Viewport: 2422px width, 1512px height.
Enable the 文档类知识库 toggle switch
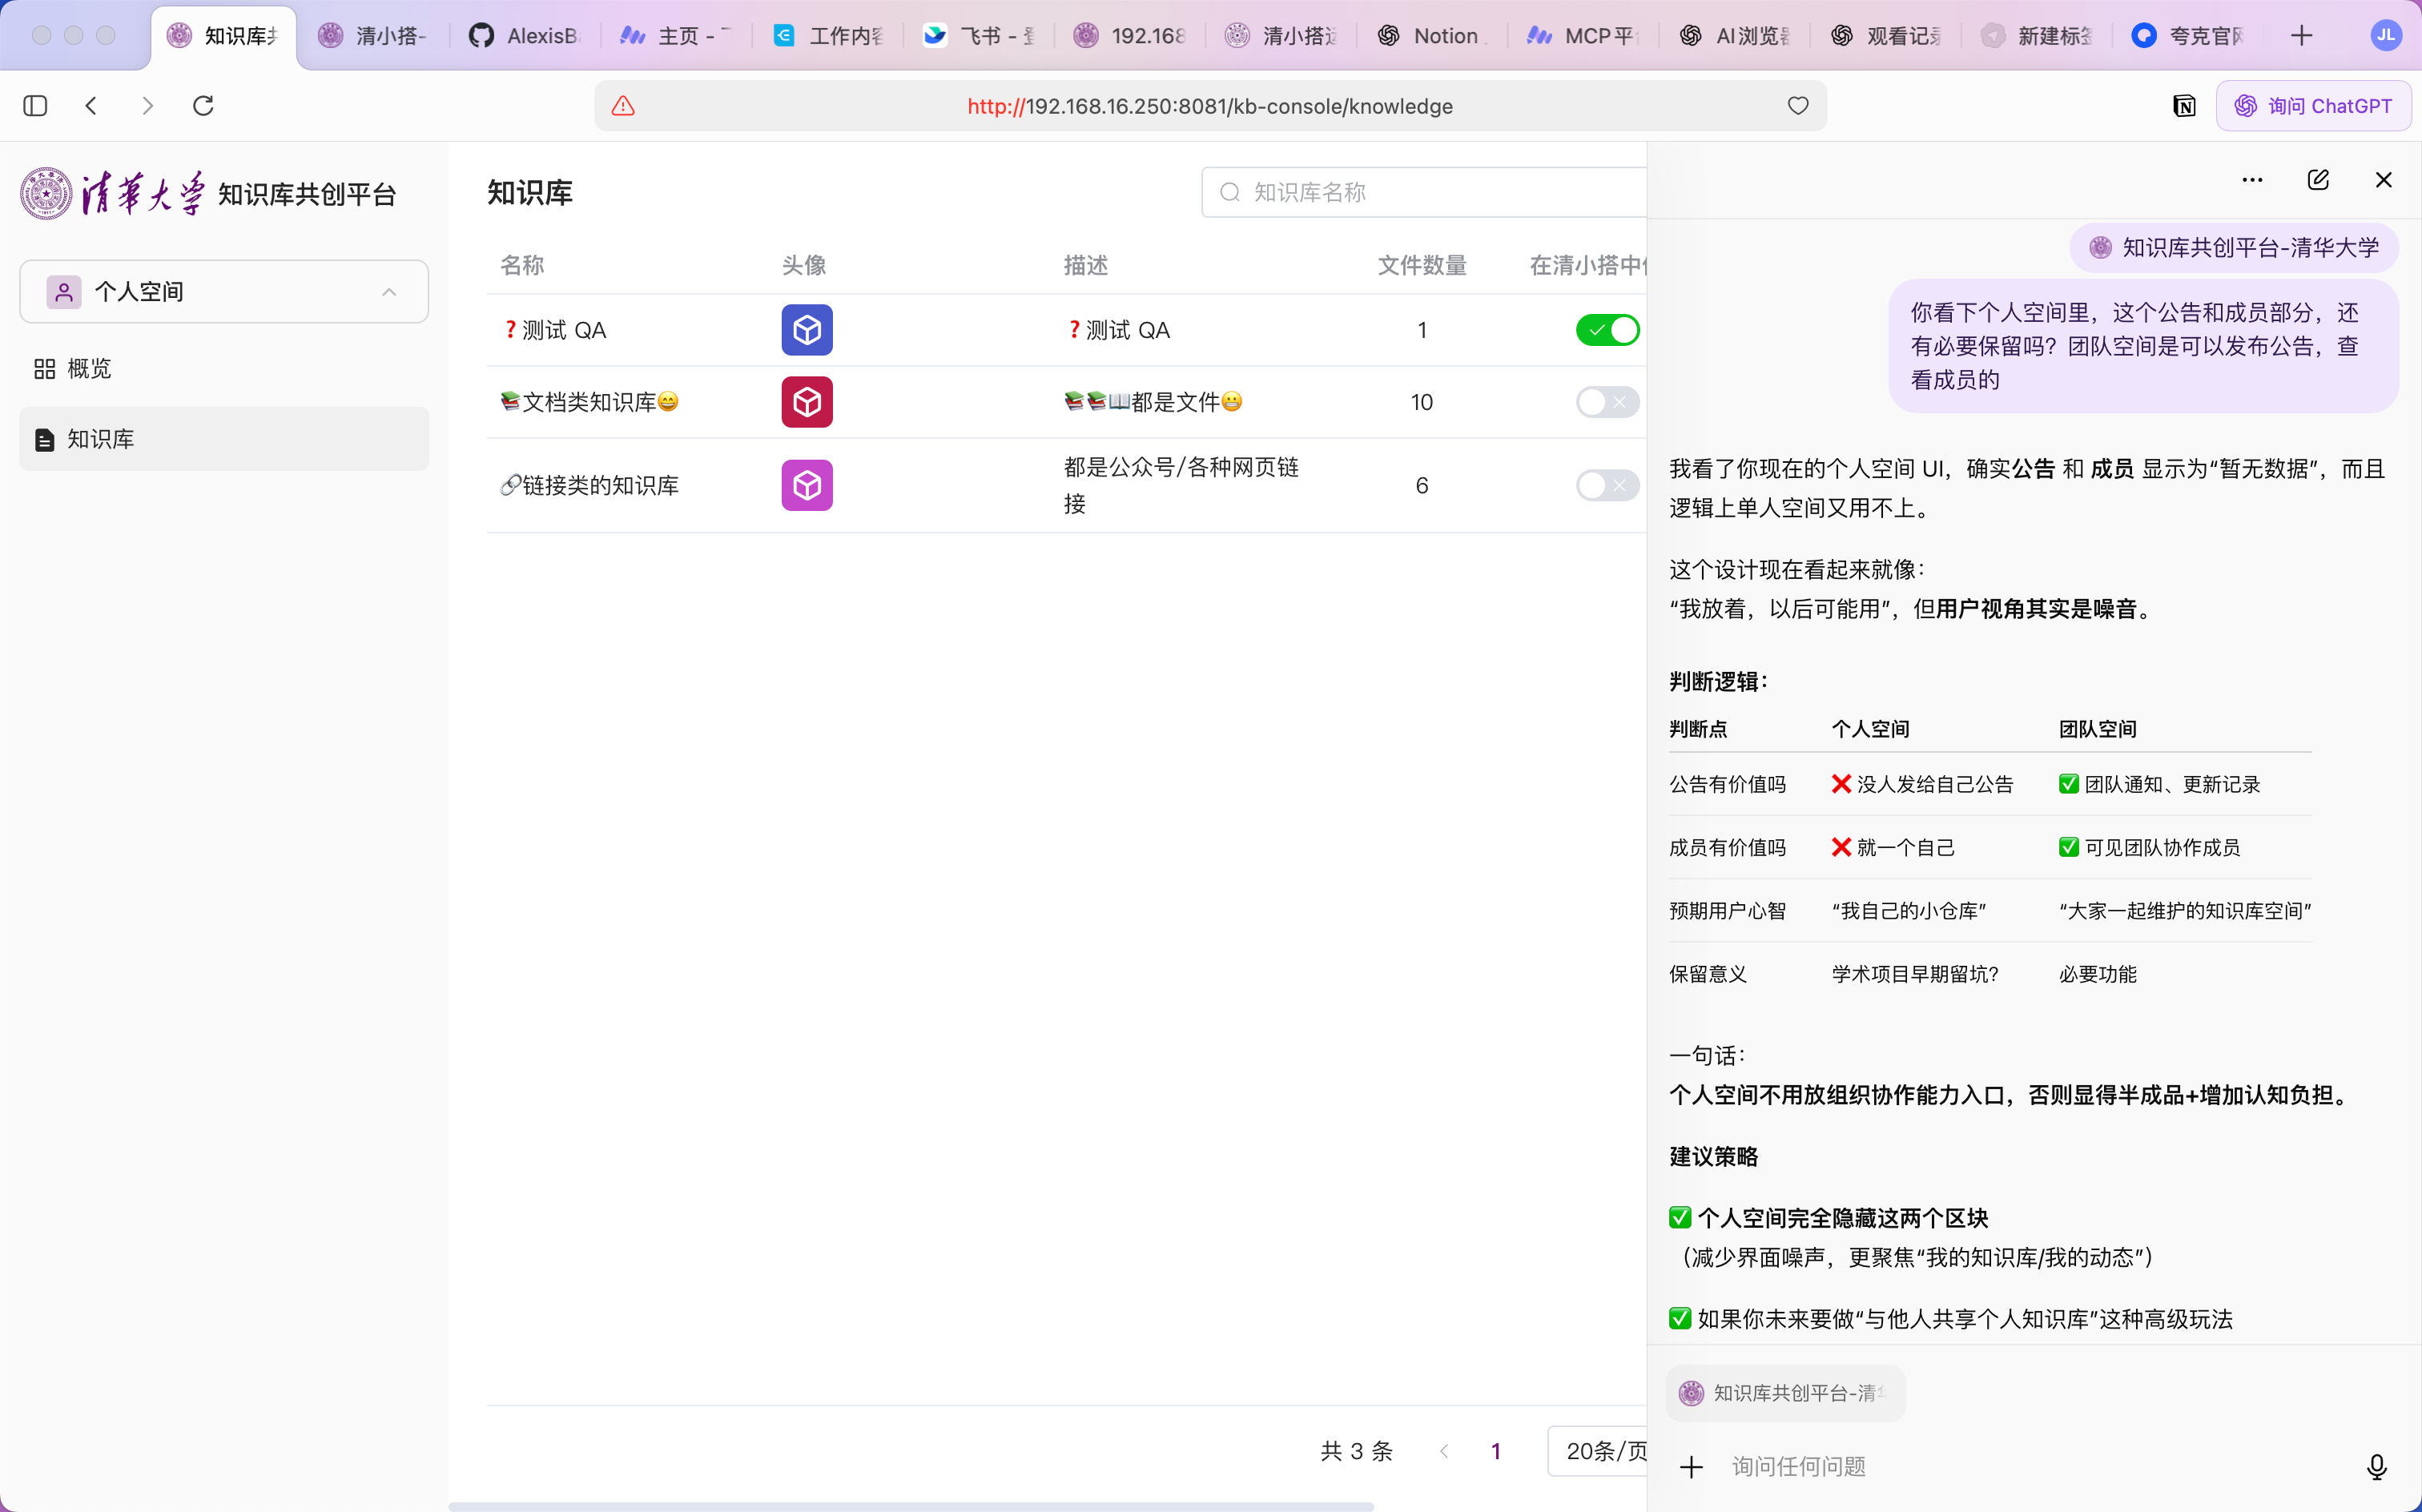1608,402
